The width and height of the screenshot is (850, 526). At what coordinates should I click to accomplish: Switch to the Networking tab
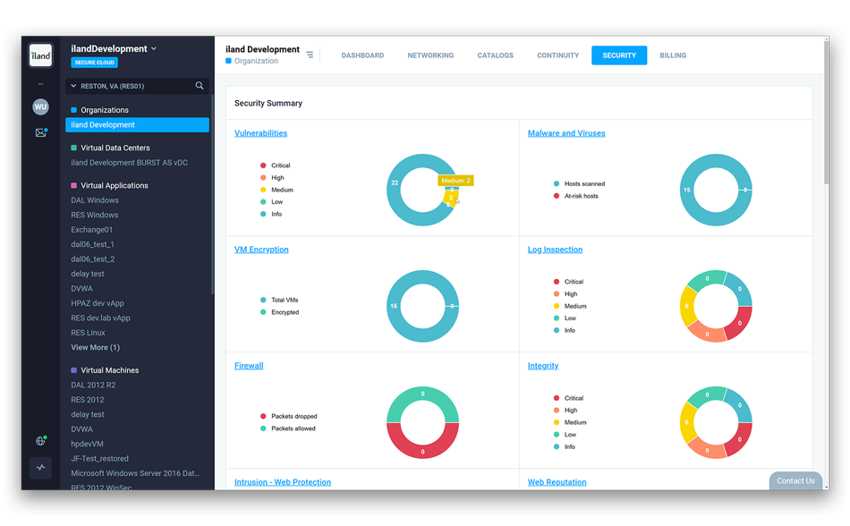pos(430,55)
